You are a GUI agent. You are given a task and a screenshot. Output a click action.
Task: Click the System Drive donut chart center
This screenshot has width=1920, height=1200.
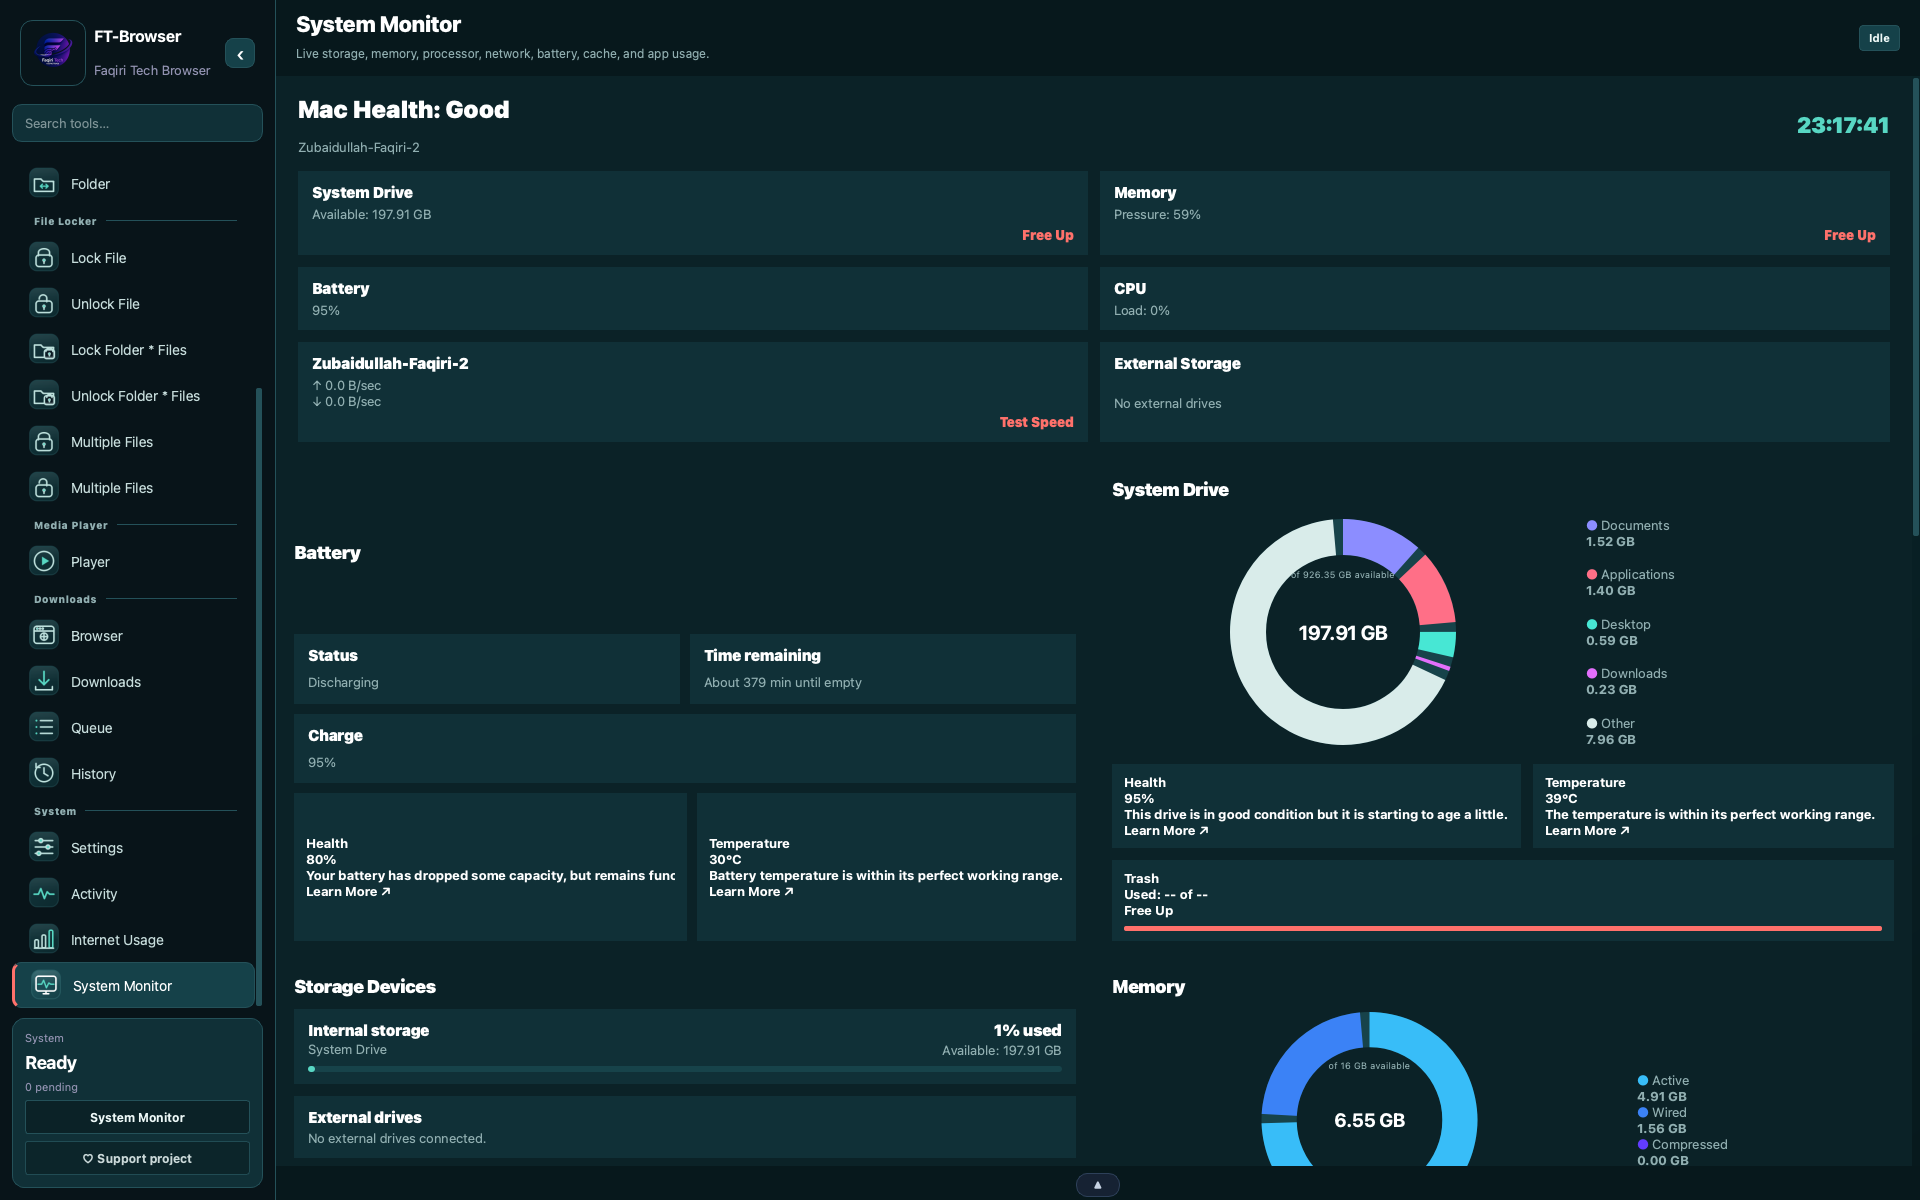1343,632
